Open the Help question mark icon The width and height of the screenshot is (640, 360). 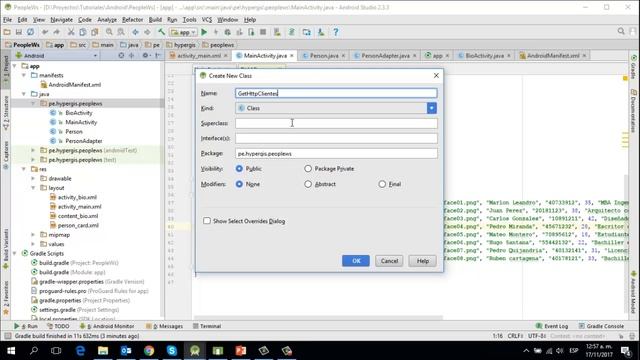coord(336,32)
